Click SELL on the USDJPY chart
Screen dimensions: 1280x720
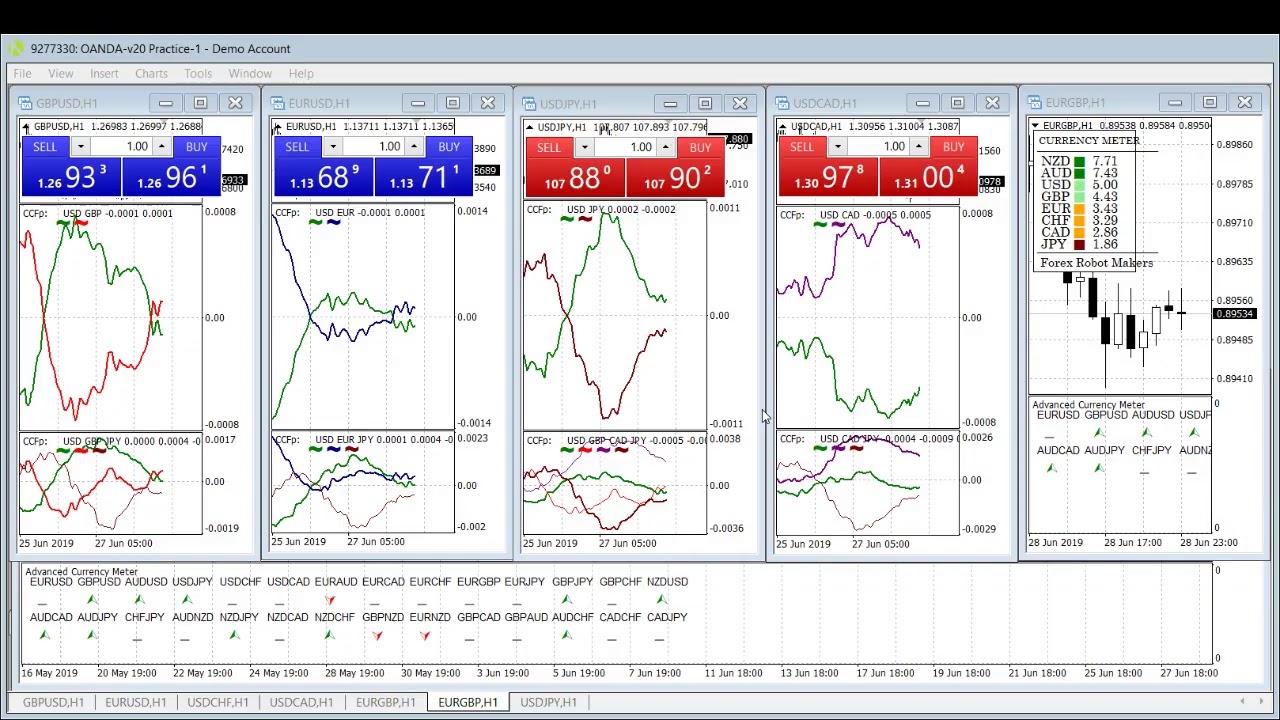549,148
